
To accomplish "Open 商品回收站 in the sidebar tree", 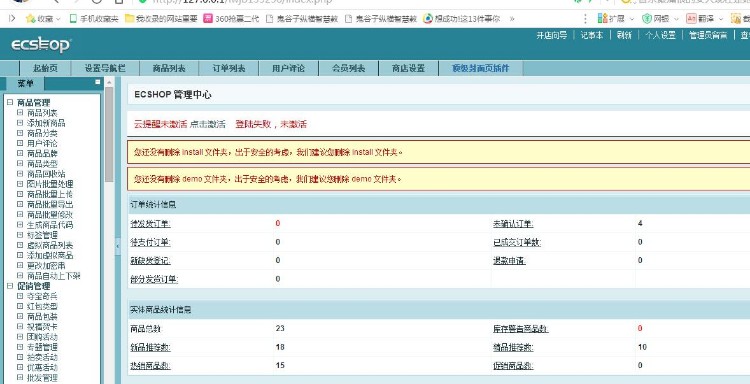I will pyautogui.click(x=46, y=174).
